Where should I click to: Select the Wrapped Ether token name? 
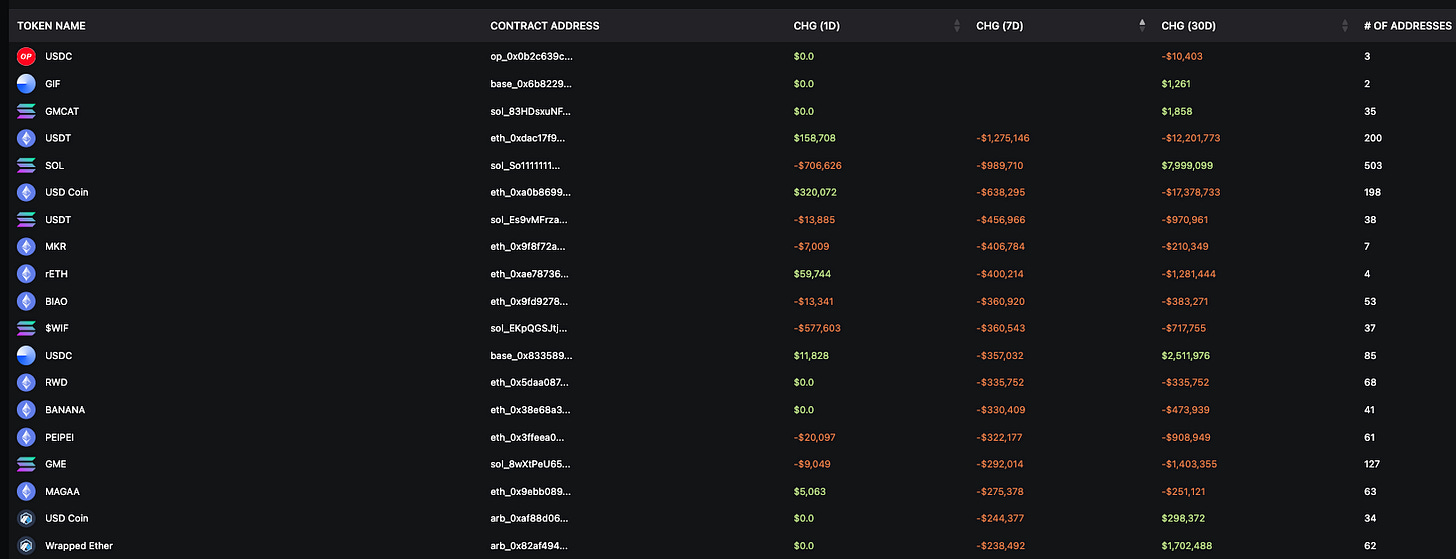pyautogui.click(x=79, y=546)
